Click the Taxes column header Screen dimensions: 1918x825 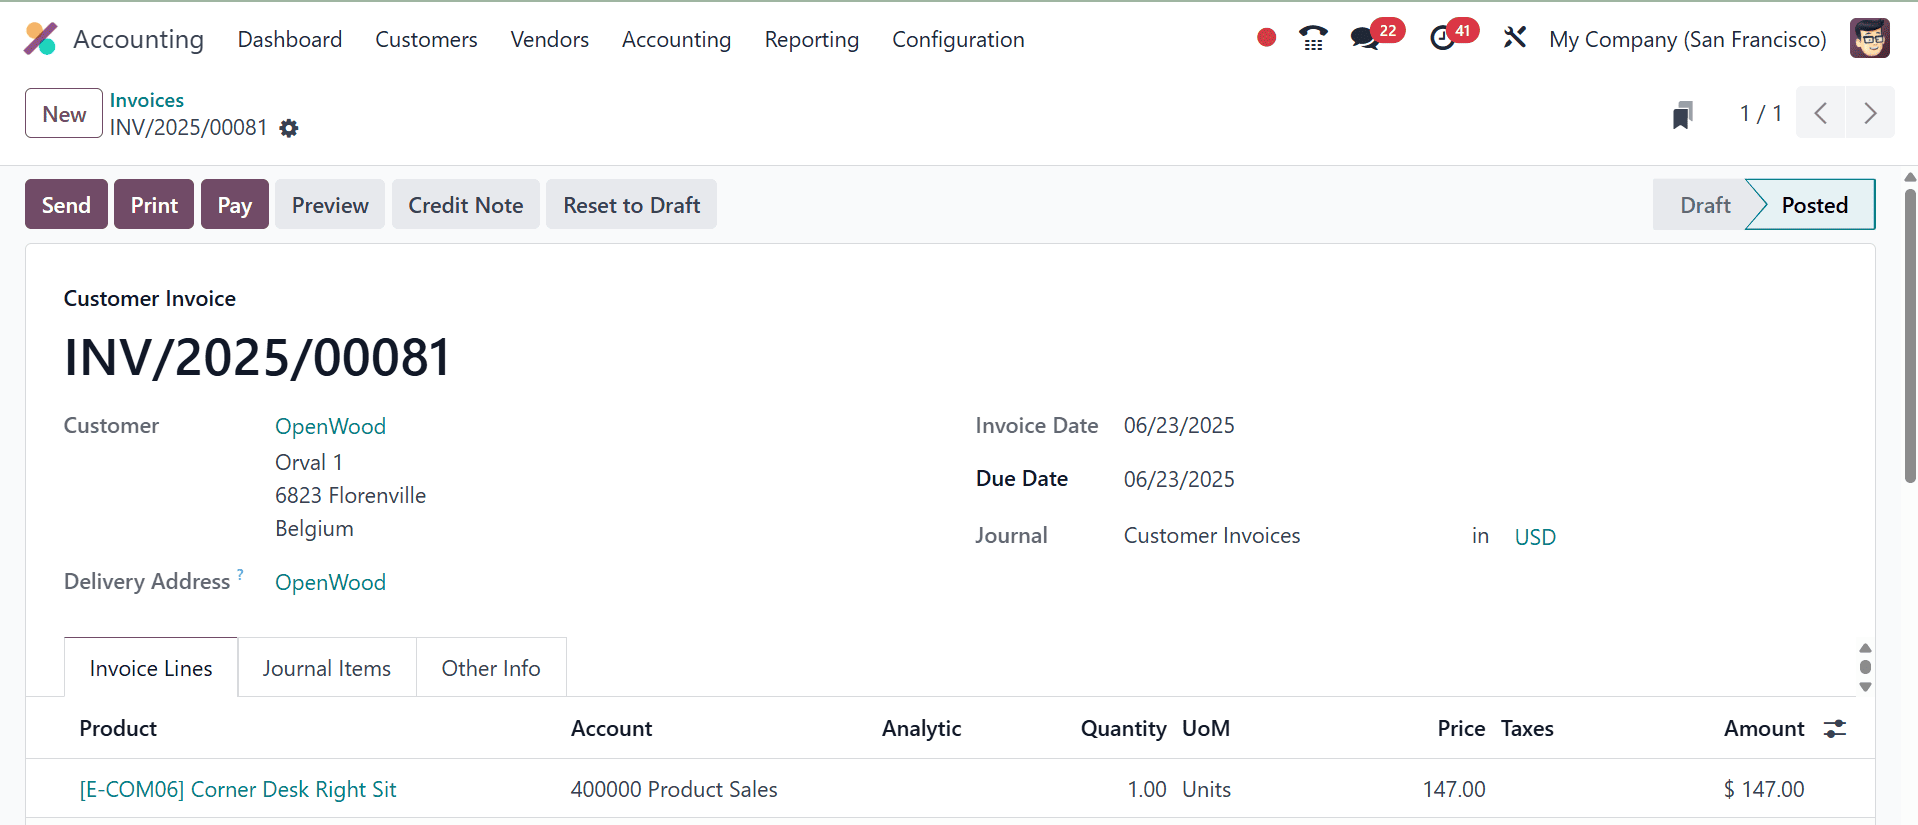[1527, 728]
